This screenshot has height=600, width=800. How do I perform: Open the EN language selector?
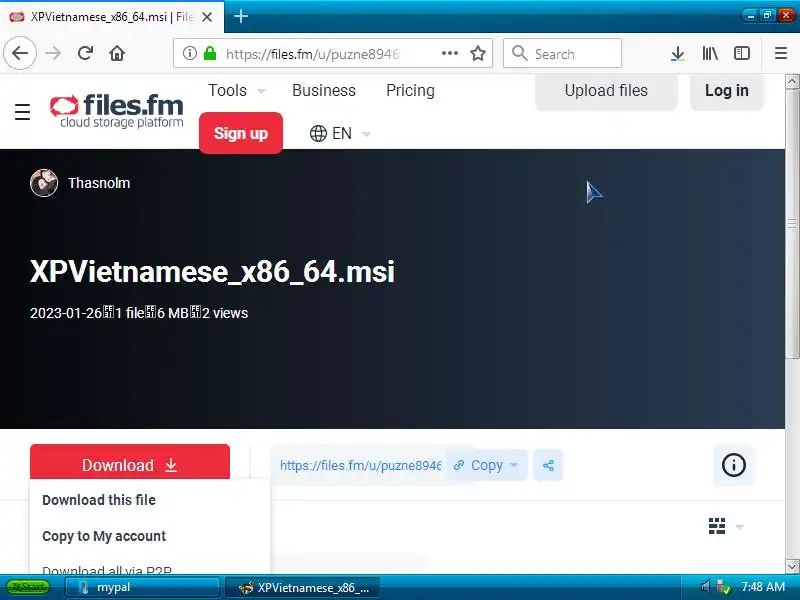(x=340, y=134)
